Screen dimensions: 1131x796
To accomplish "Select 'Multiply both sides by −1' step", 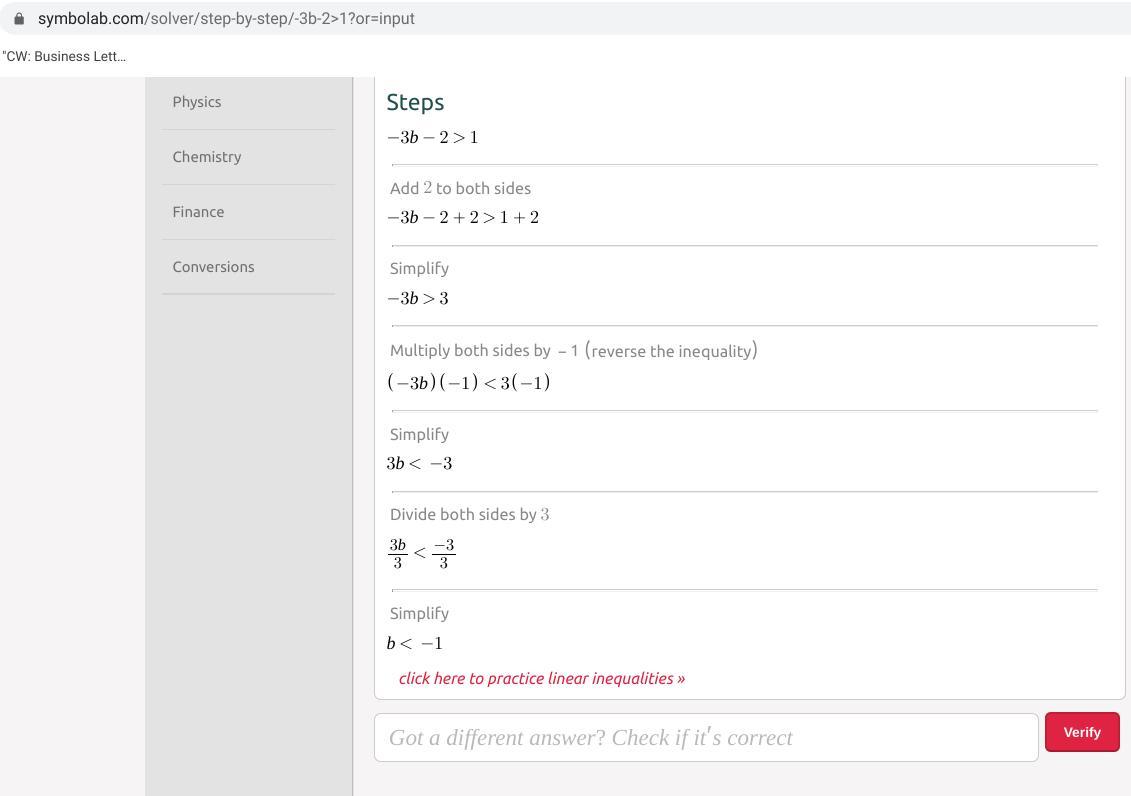I will pos(573,351).
